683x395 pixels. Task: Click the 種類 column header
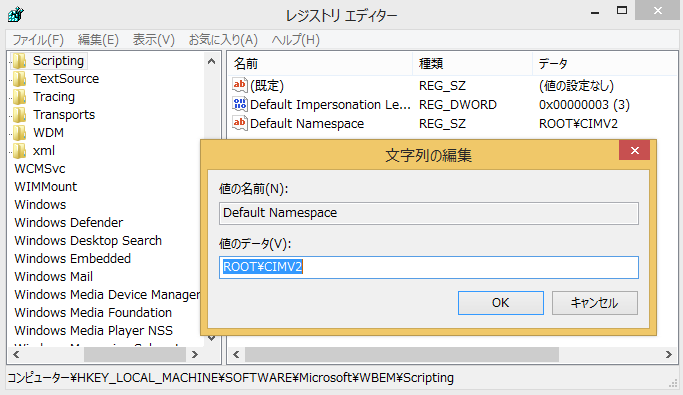coord(473,64)
